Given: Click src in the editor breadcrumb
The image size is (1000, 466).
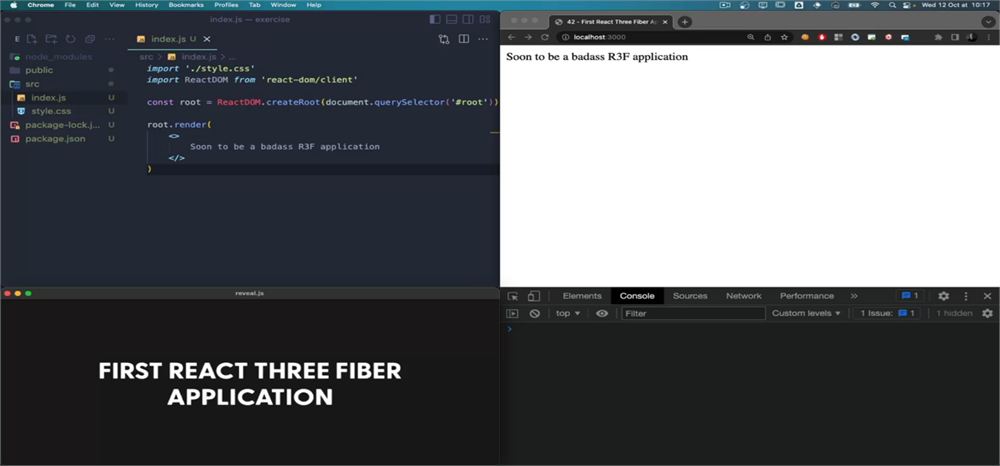Looking at the screenshot, I should (146, 57).
